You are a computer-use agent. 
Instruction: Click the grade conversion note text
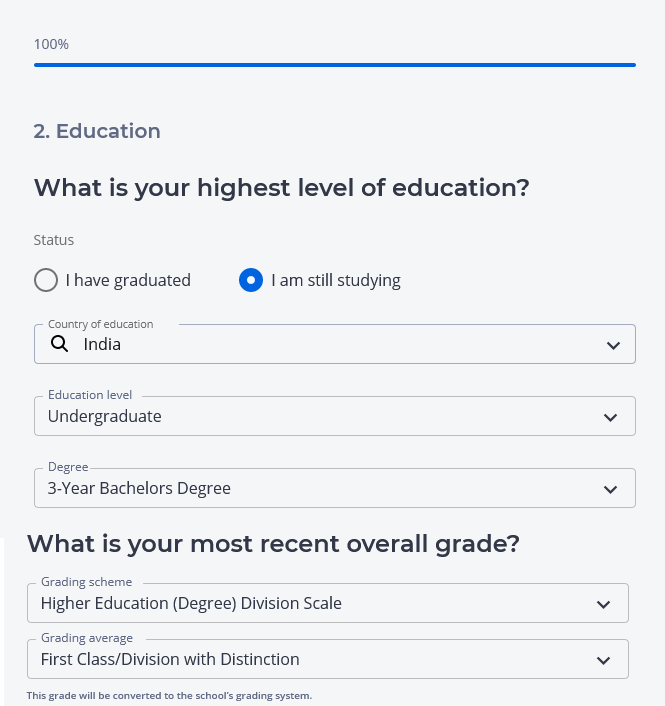pyautogui.click(x=169, y=695)
